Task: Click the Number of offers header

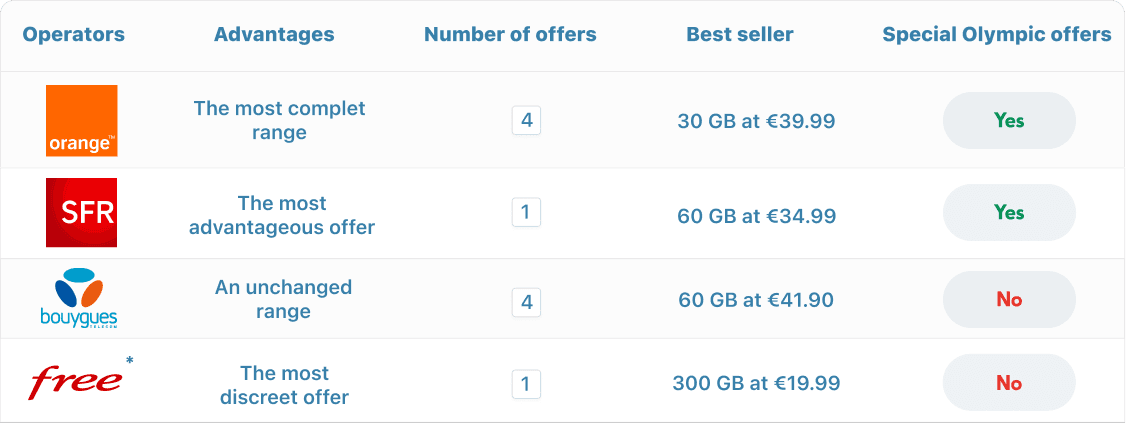Action: coord(510,34)
